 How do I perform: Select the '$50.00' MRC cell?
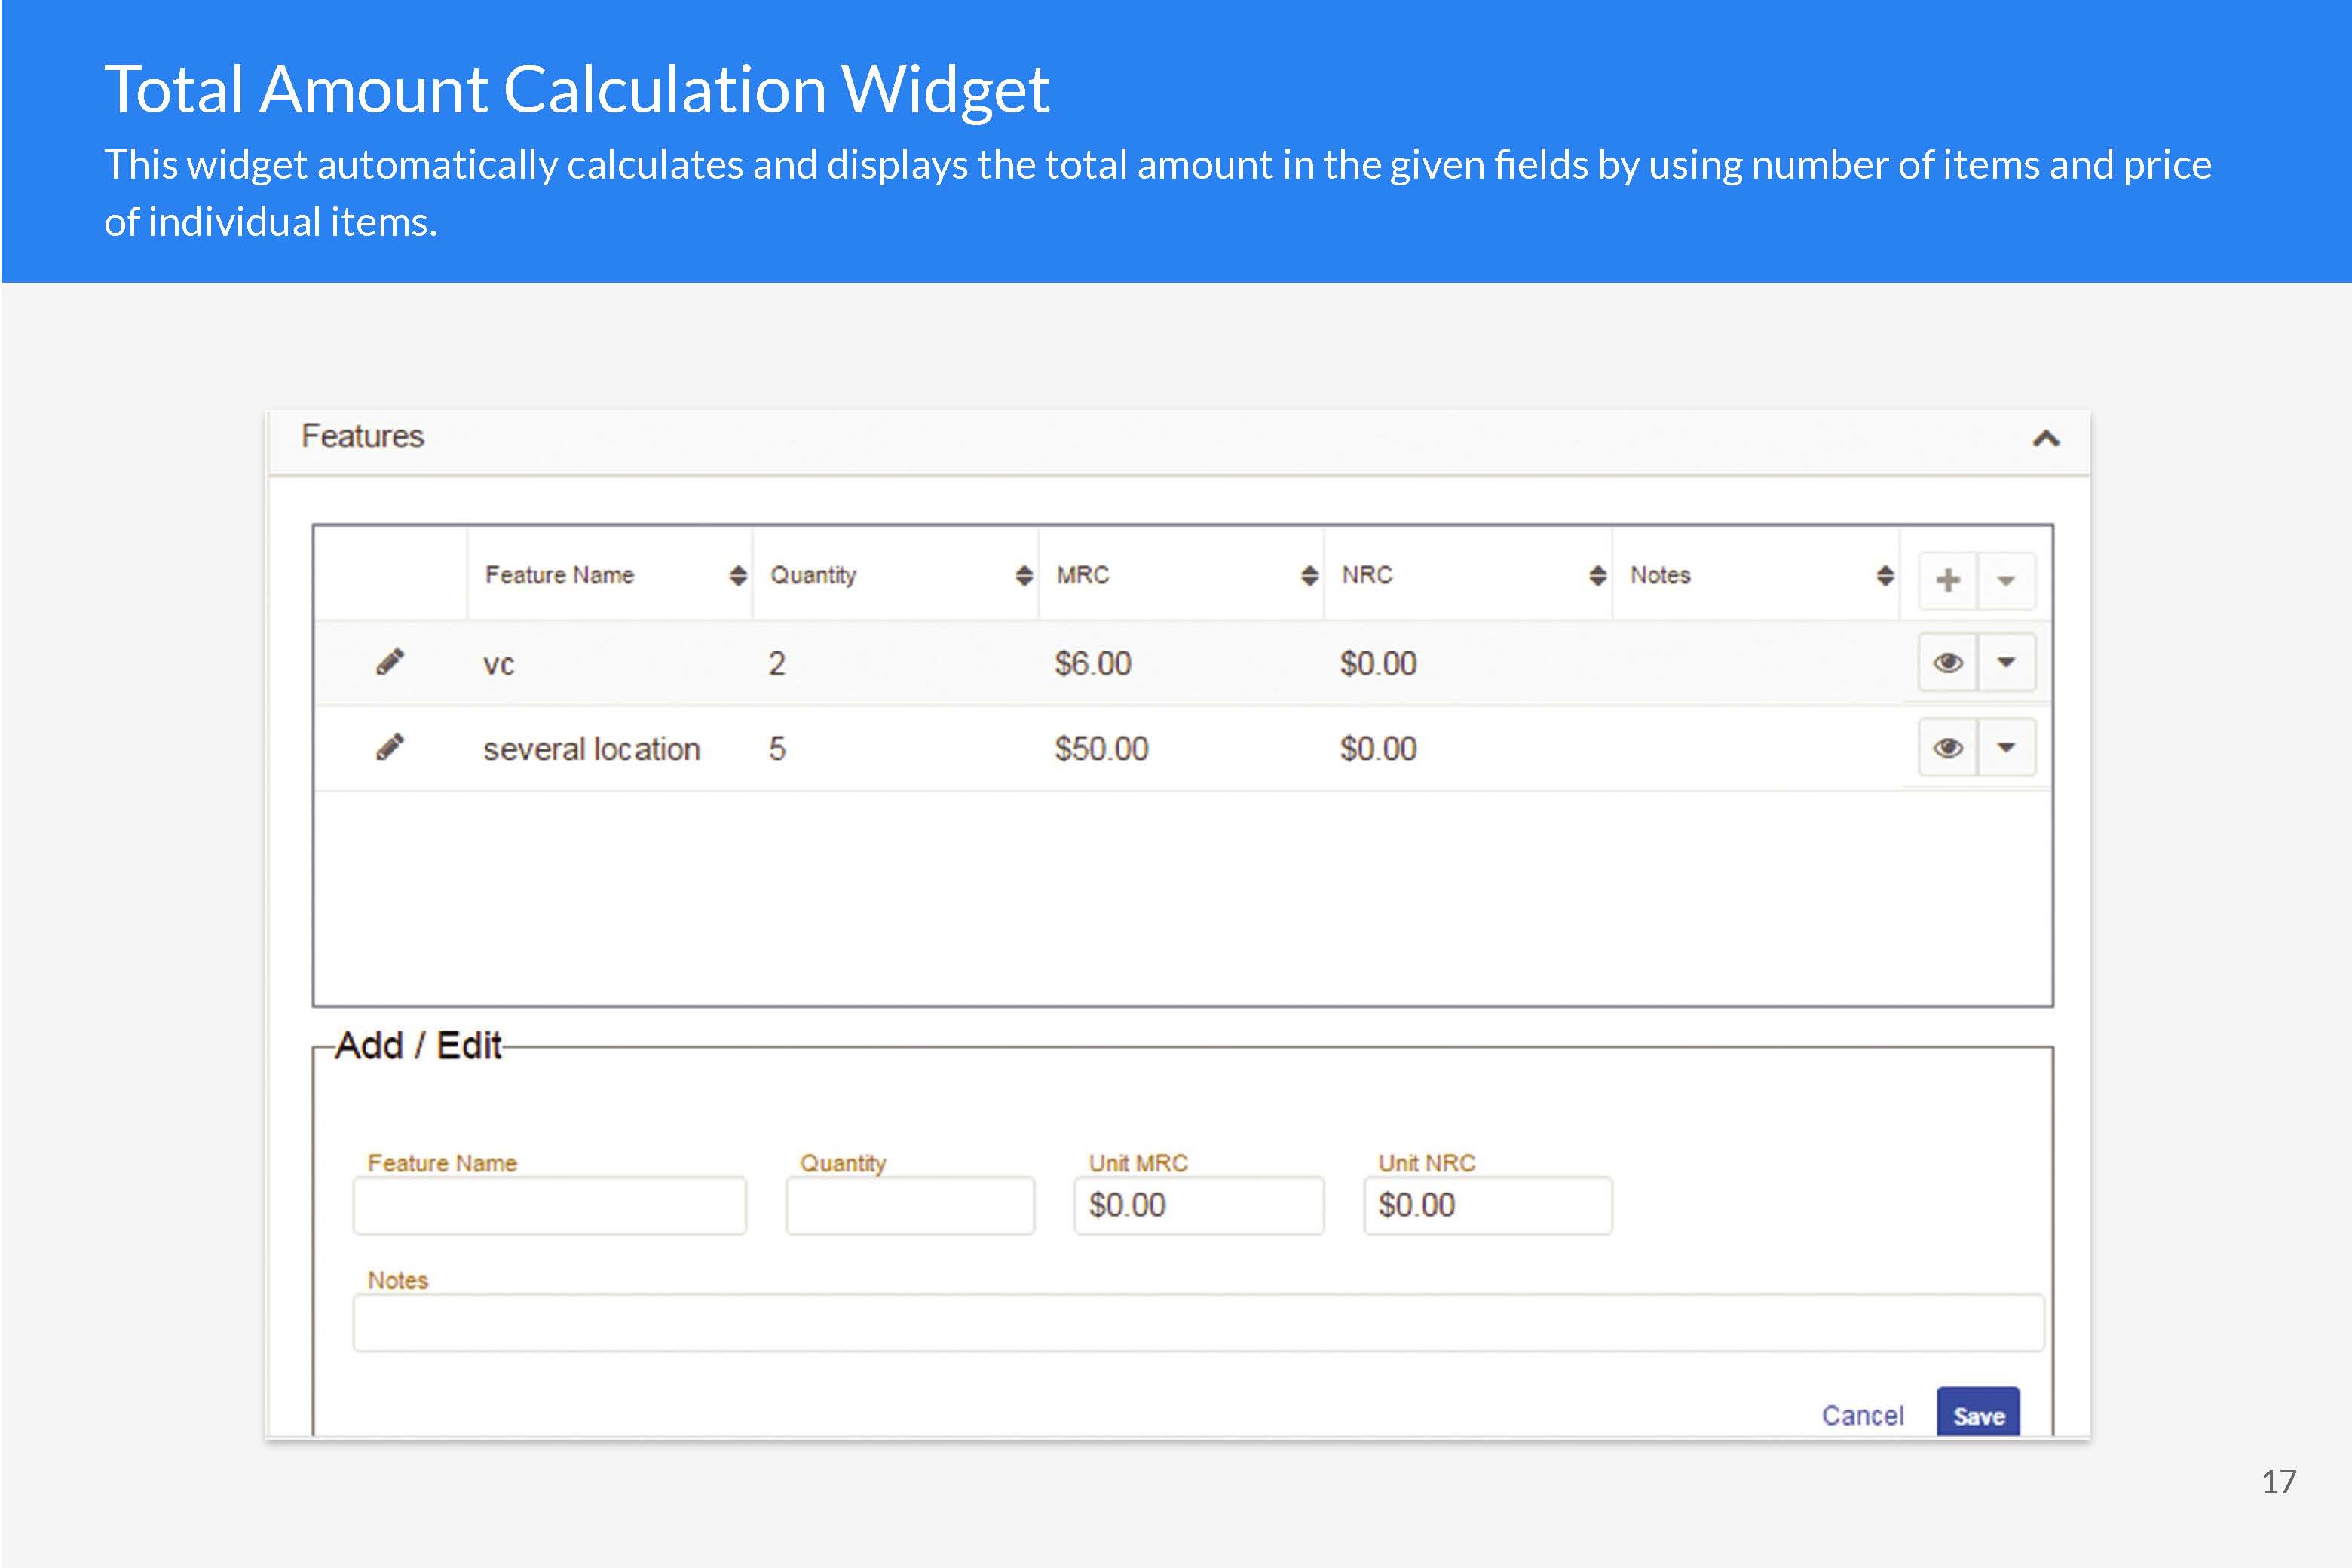(x=1101, y=748)
